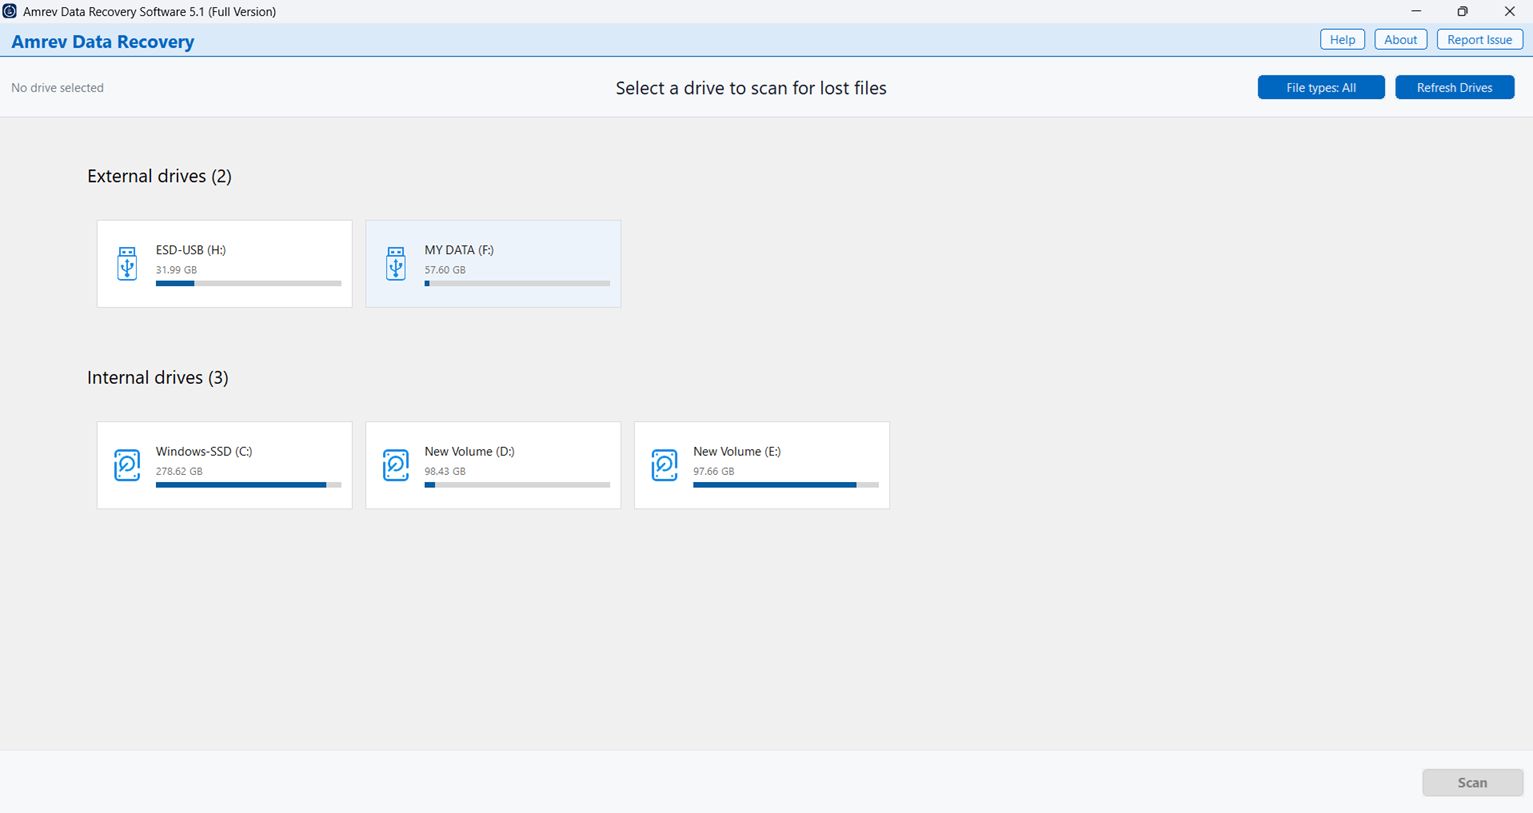
Task: Click the ESD-USB usage bar
Action: [x=248, y=283]
